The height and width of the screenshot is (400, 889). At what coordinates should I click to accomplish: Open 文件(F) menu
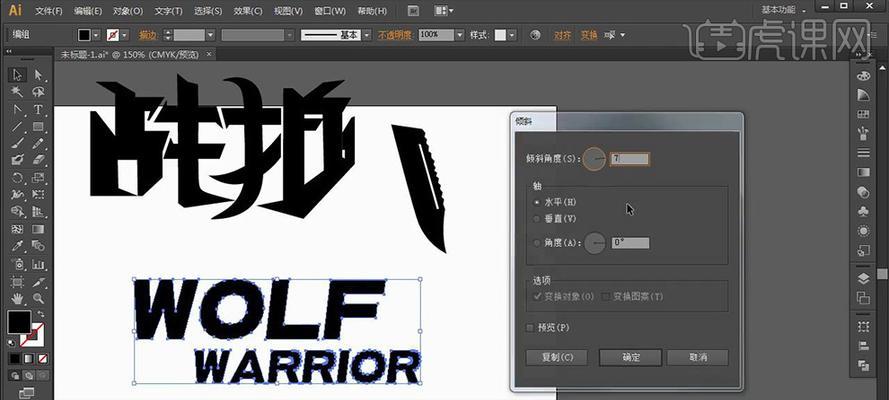click(x=49, y=11)
